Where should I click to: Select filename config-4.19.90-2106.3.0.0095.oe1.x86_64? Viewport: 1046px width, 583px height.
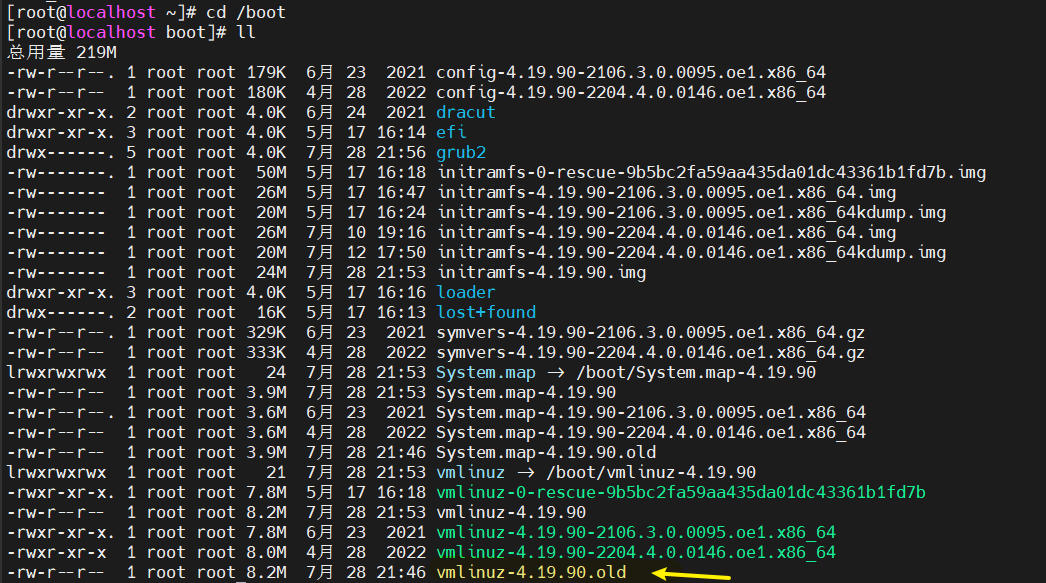631,73
